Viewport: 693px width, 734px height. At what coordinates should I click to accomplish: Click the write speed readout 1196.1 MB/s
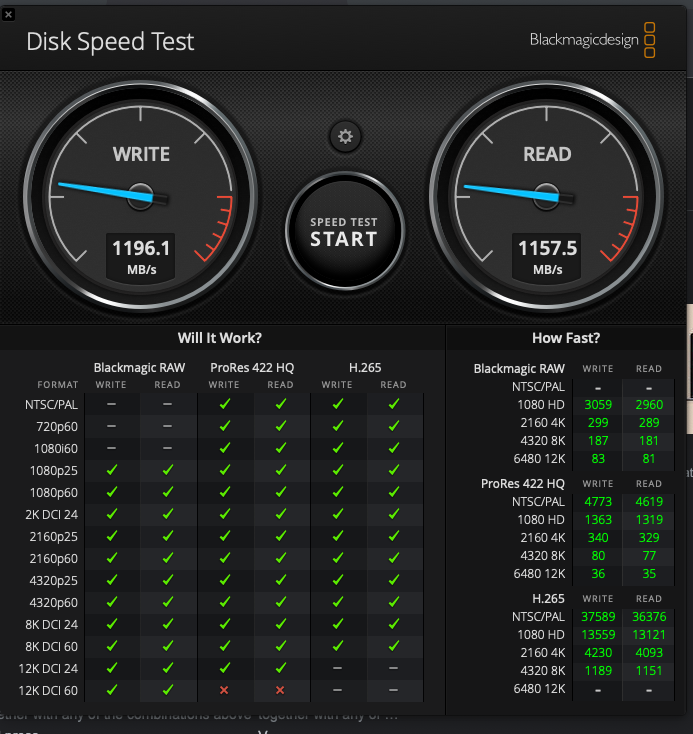141,257
